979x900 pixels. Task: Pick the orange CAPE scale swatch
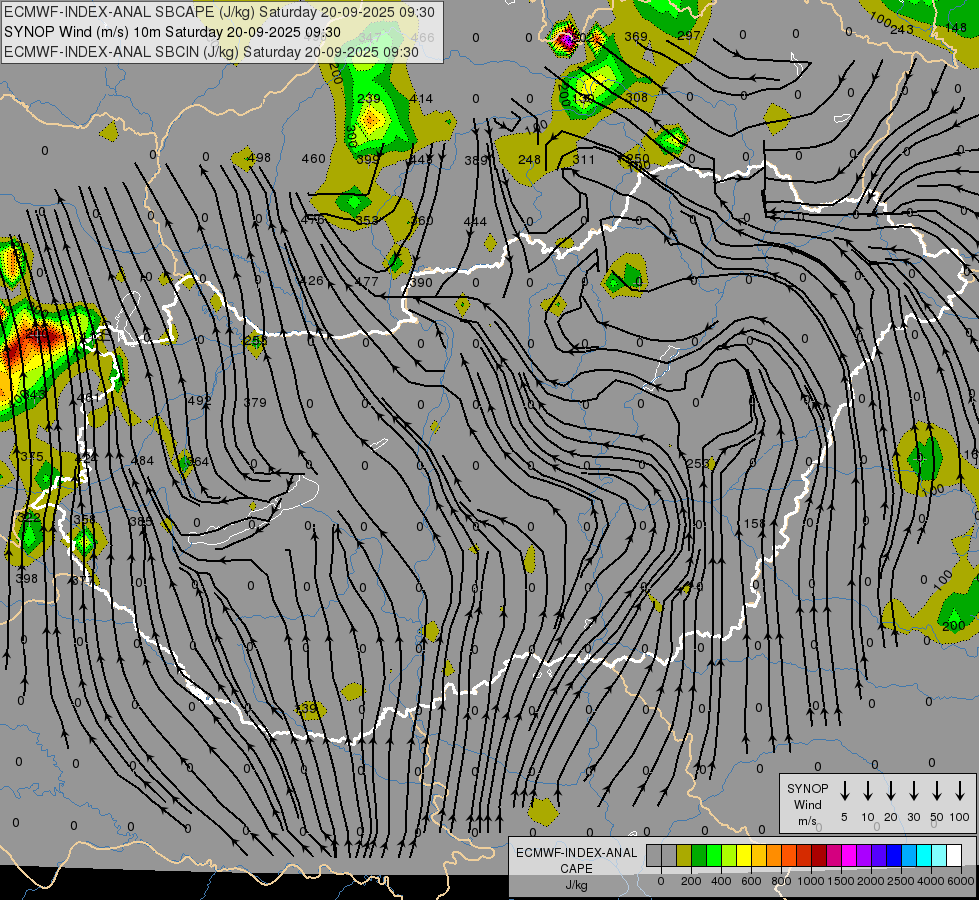click(774, 855)
